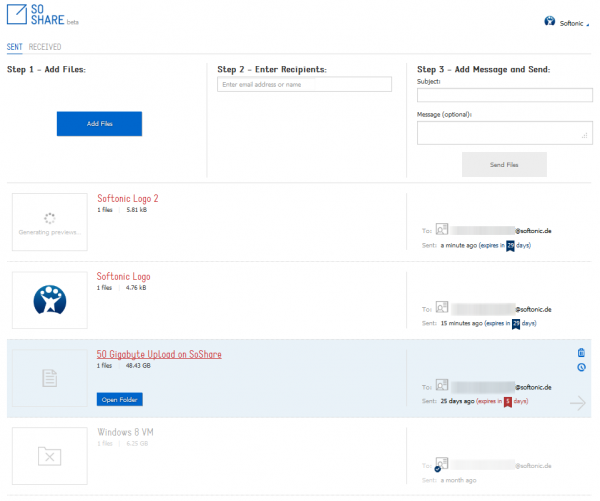This screenshot has width=600, height=501.
Task: Click the Softonic user avatar icon
Action: click(549, 20)
